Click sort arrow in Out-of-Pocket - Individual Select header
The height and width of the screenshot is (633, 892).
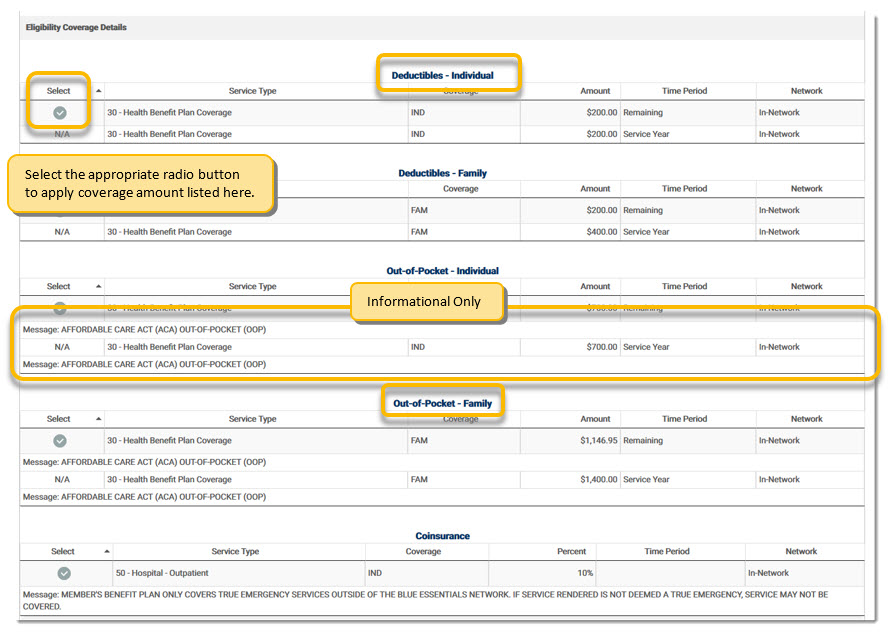[98, 287]
